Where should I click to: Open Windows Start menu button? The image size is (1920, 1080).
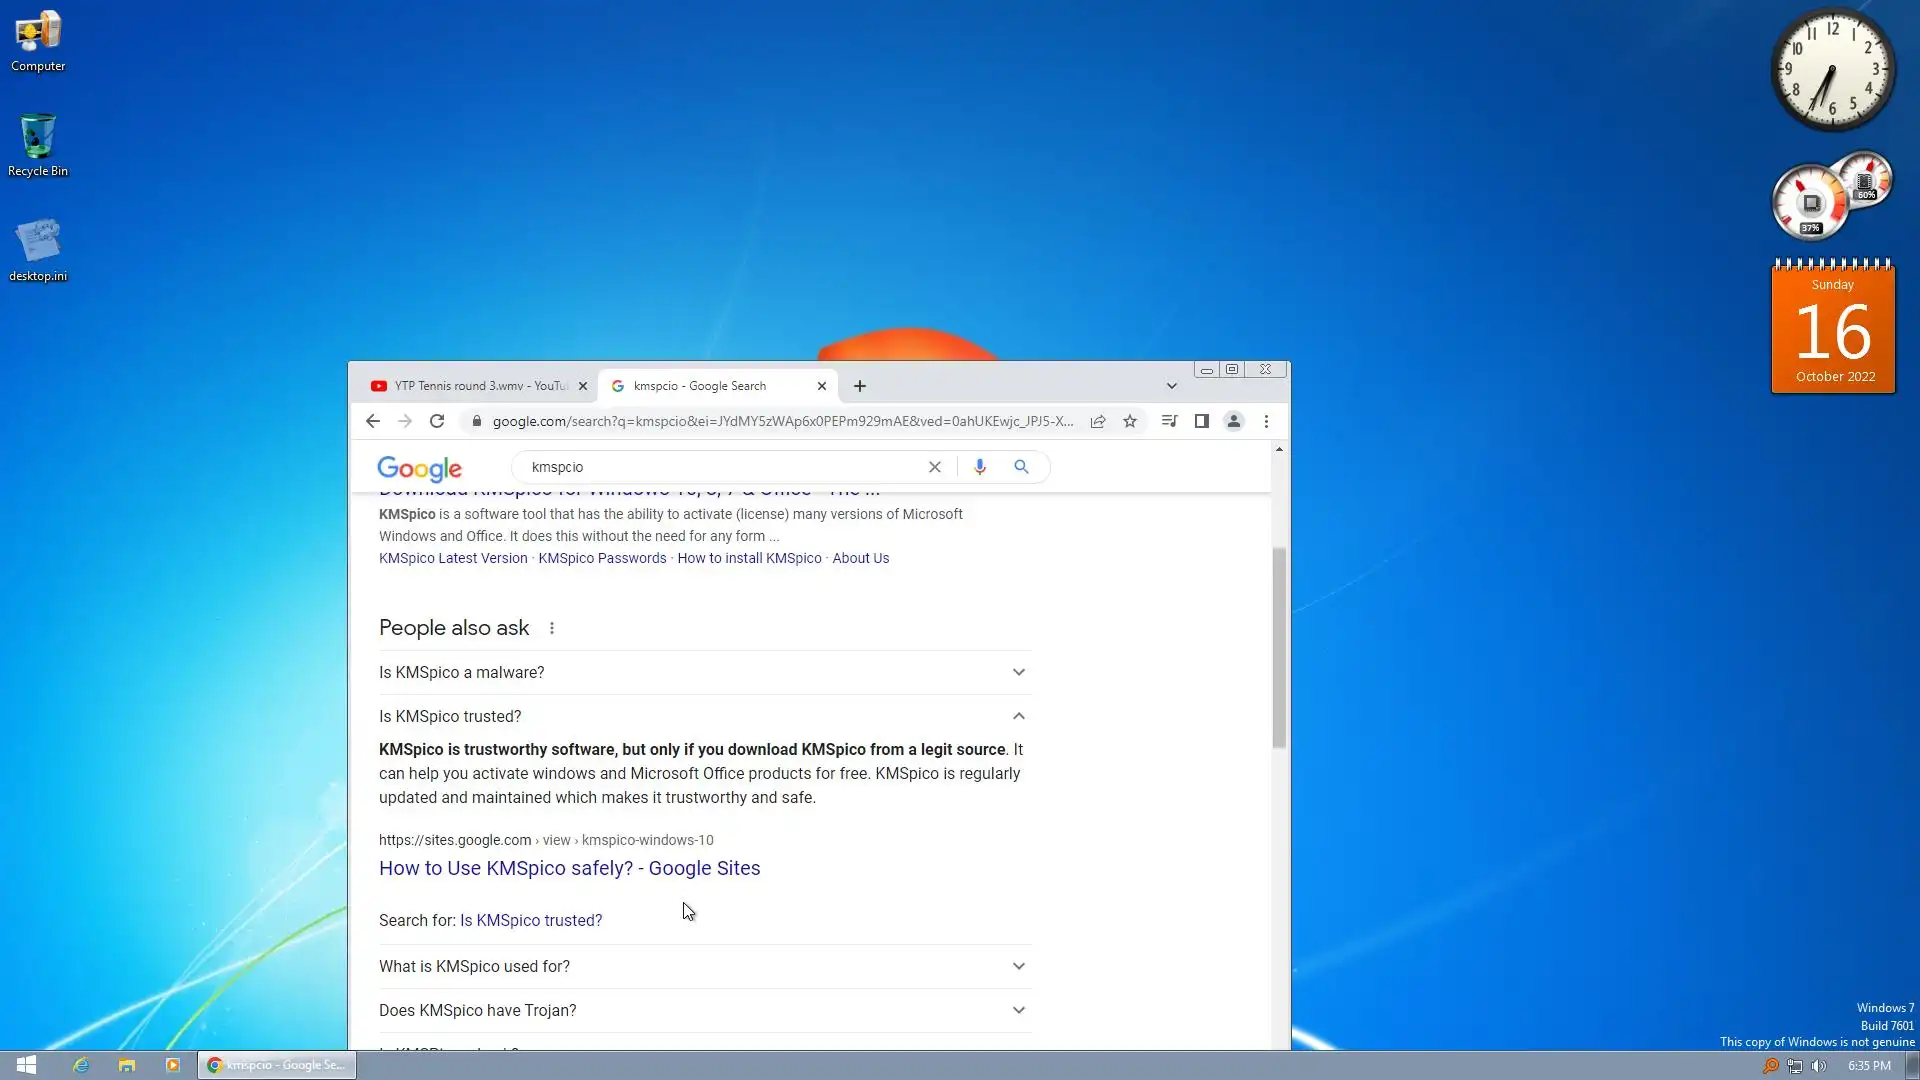click(27, 1065)
